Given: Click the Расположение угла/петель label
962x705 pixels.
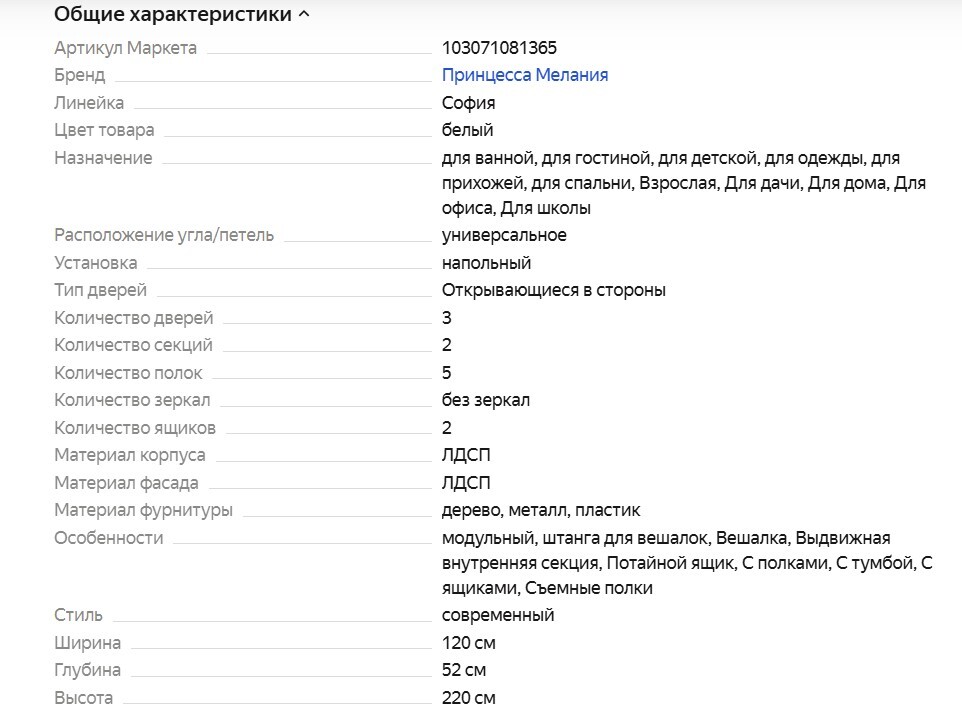Looking at the screenshot, I should coord(163,235).
